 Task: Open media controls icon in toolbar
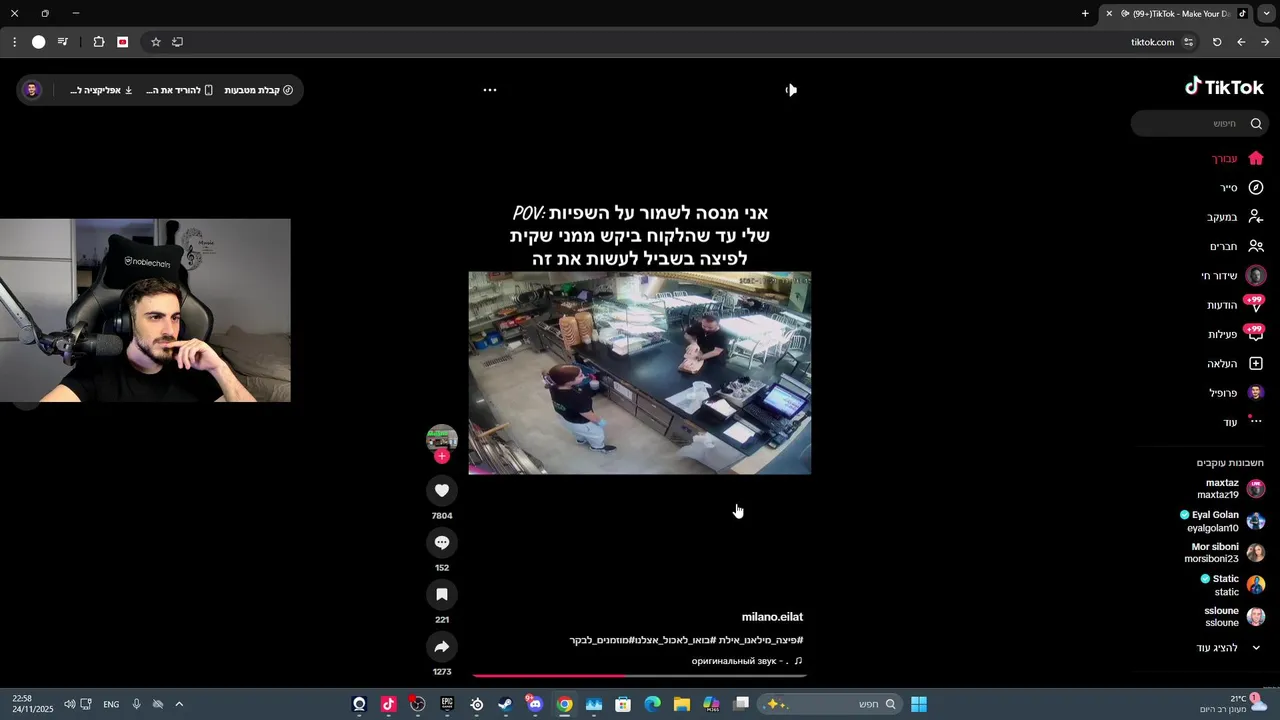[63, 42]
